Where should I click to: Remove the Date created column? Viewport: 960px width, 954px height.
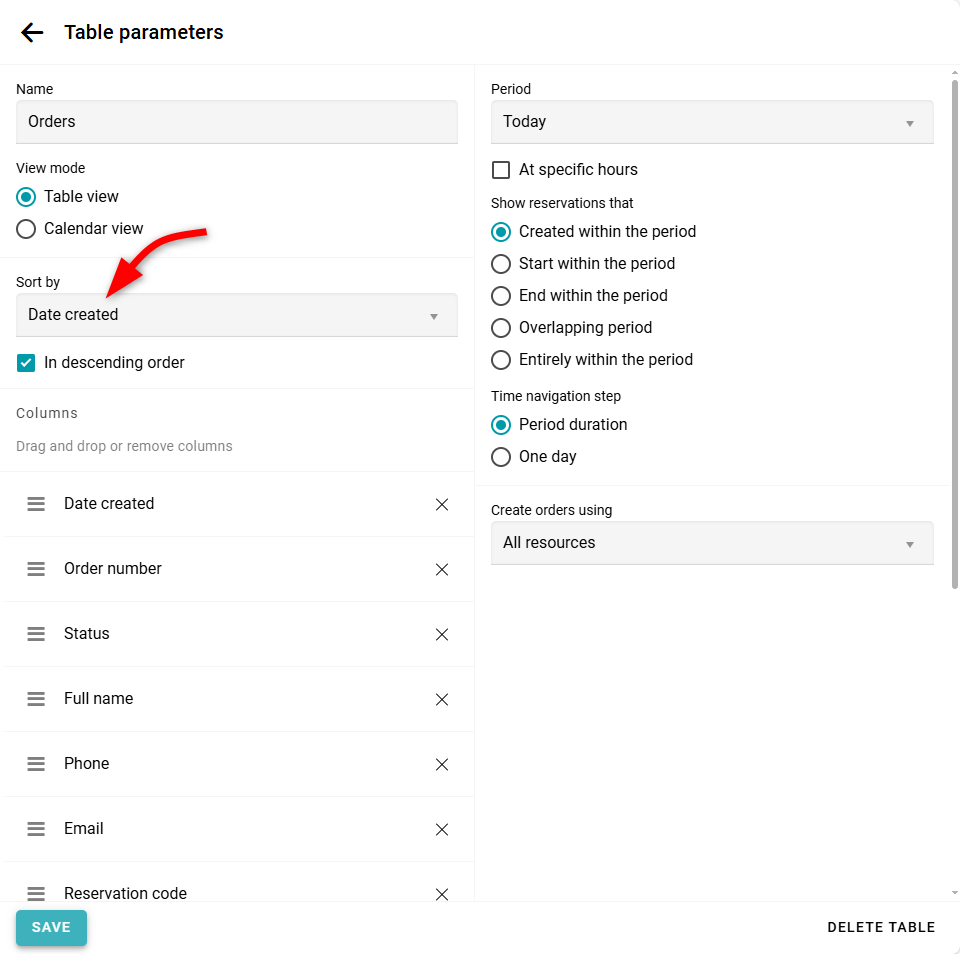pyautogui.click(x=442, y=504)
